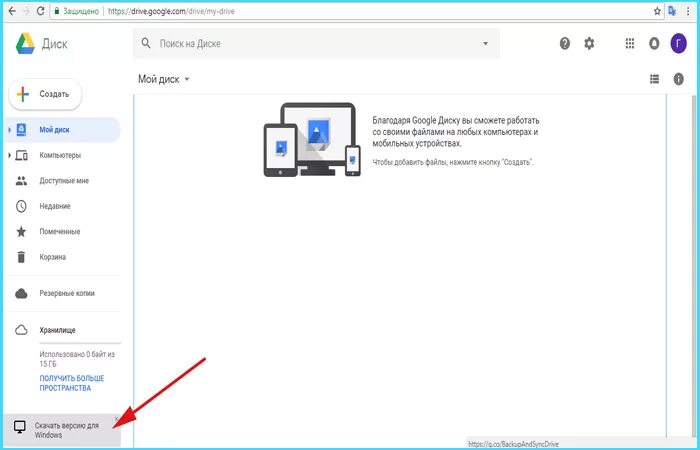Screen dimensions: 700x450
Task: Click the Корзина trash icon
Action: click(21, 257)
